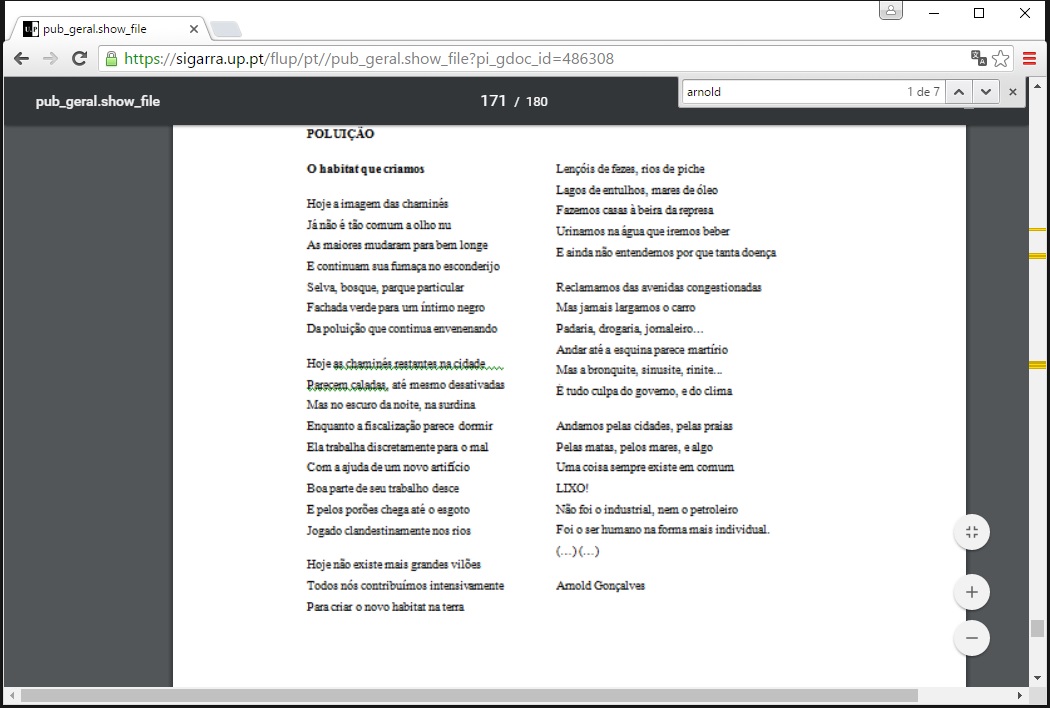Edit the page number 171 field
1050x708 pixels.
(493, 100)
